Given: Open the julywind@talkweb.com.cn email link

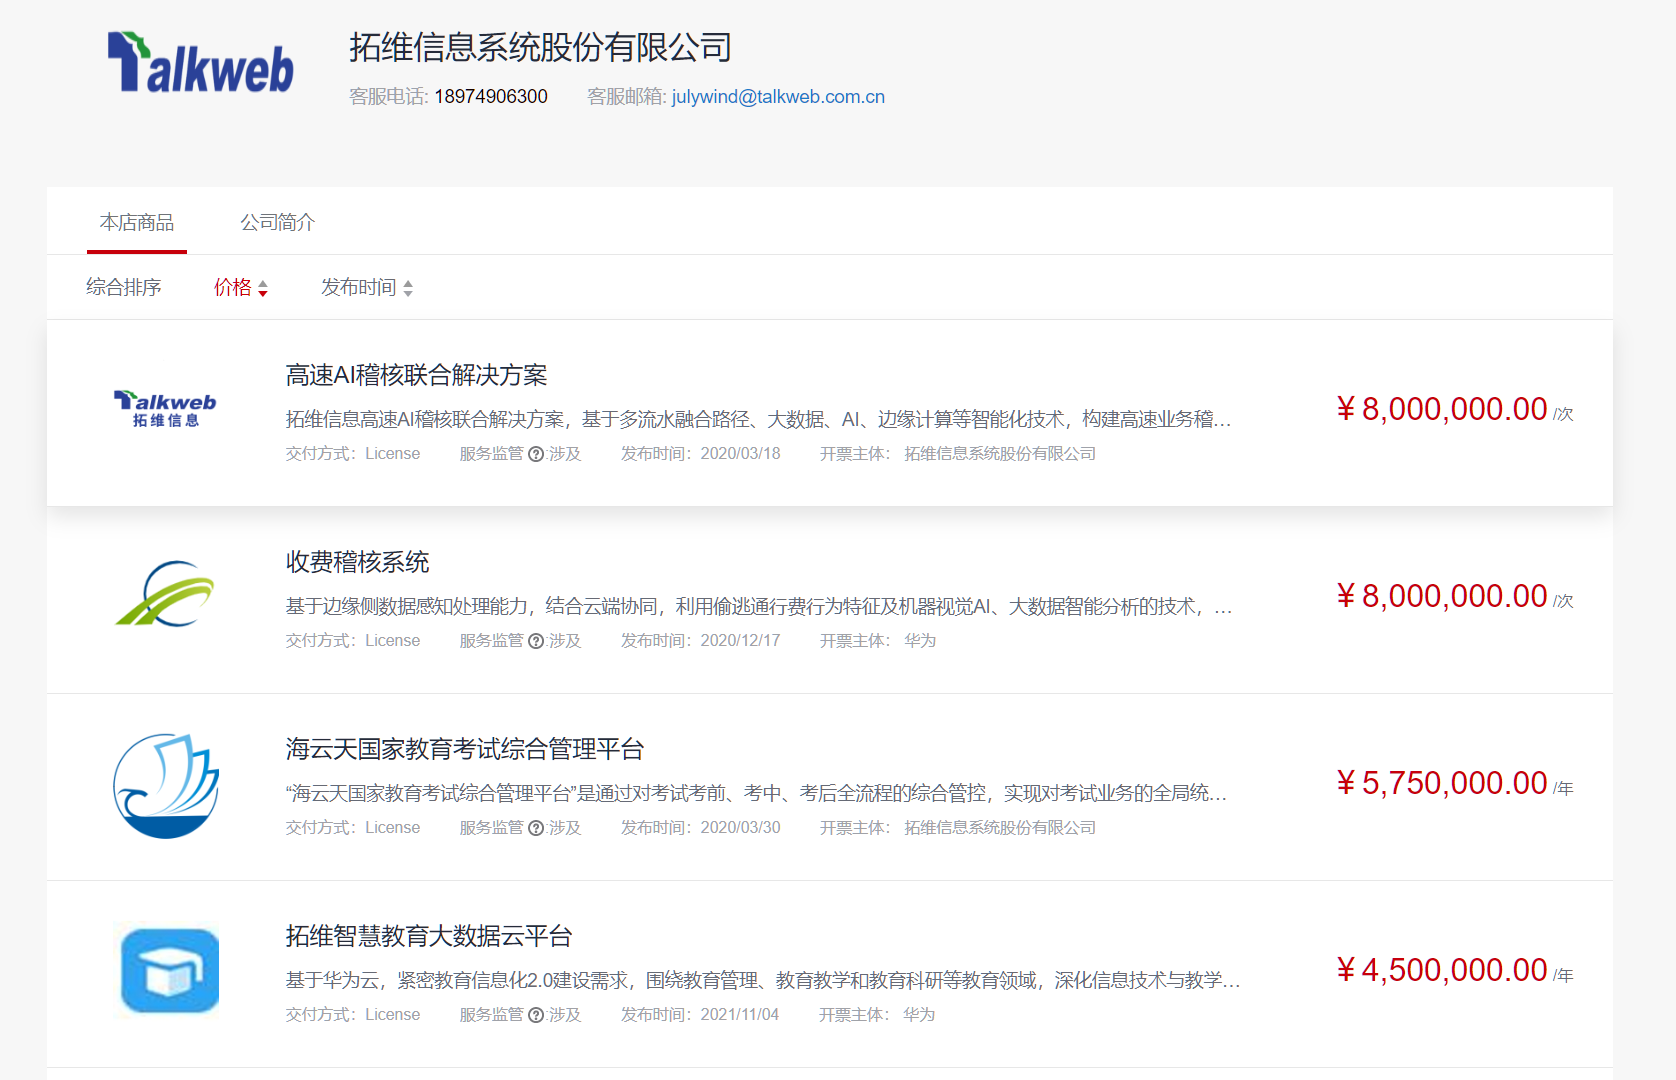Looking at the screenshot, I should coord(778,97).
